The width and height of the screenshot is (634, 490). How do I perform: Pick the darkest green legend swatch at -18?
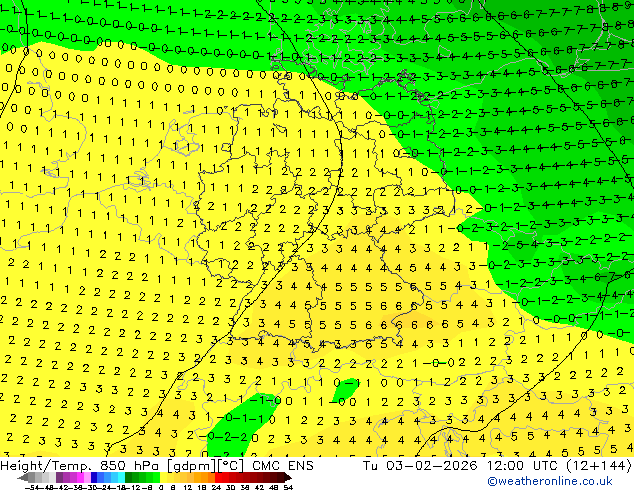(129, 477)
